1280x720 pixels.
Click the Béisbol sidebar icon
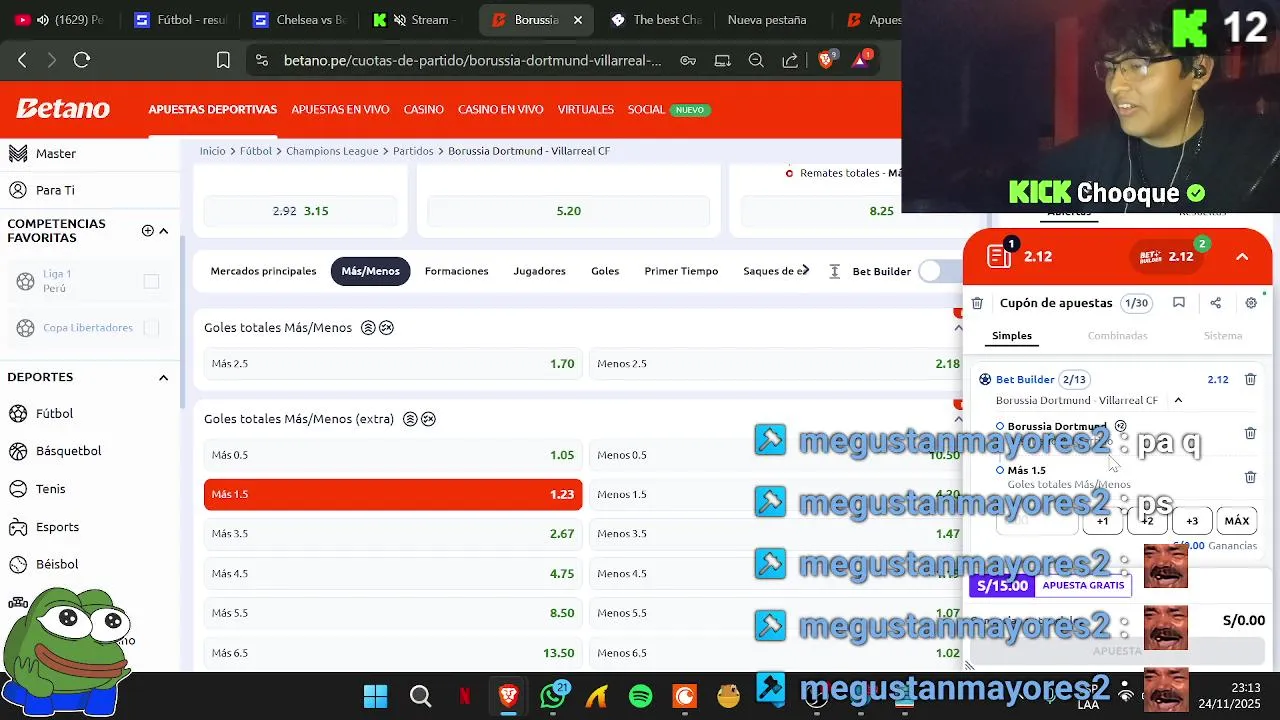pyautogui.click(x=17, y=564)
